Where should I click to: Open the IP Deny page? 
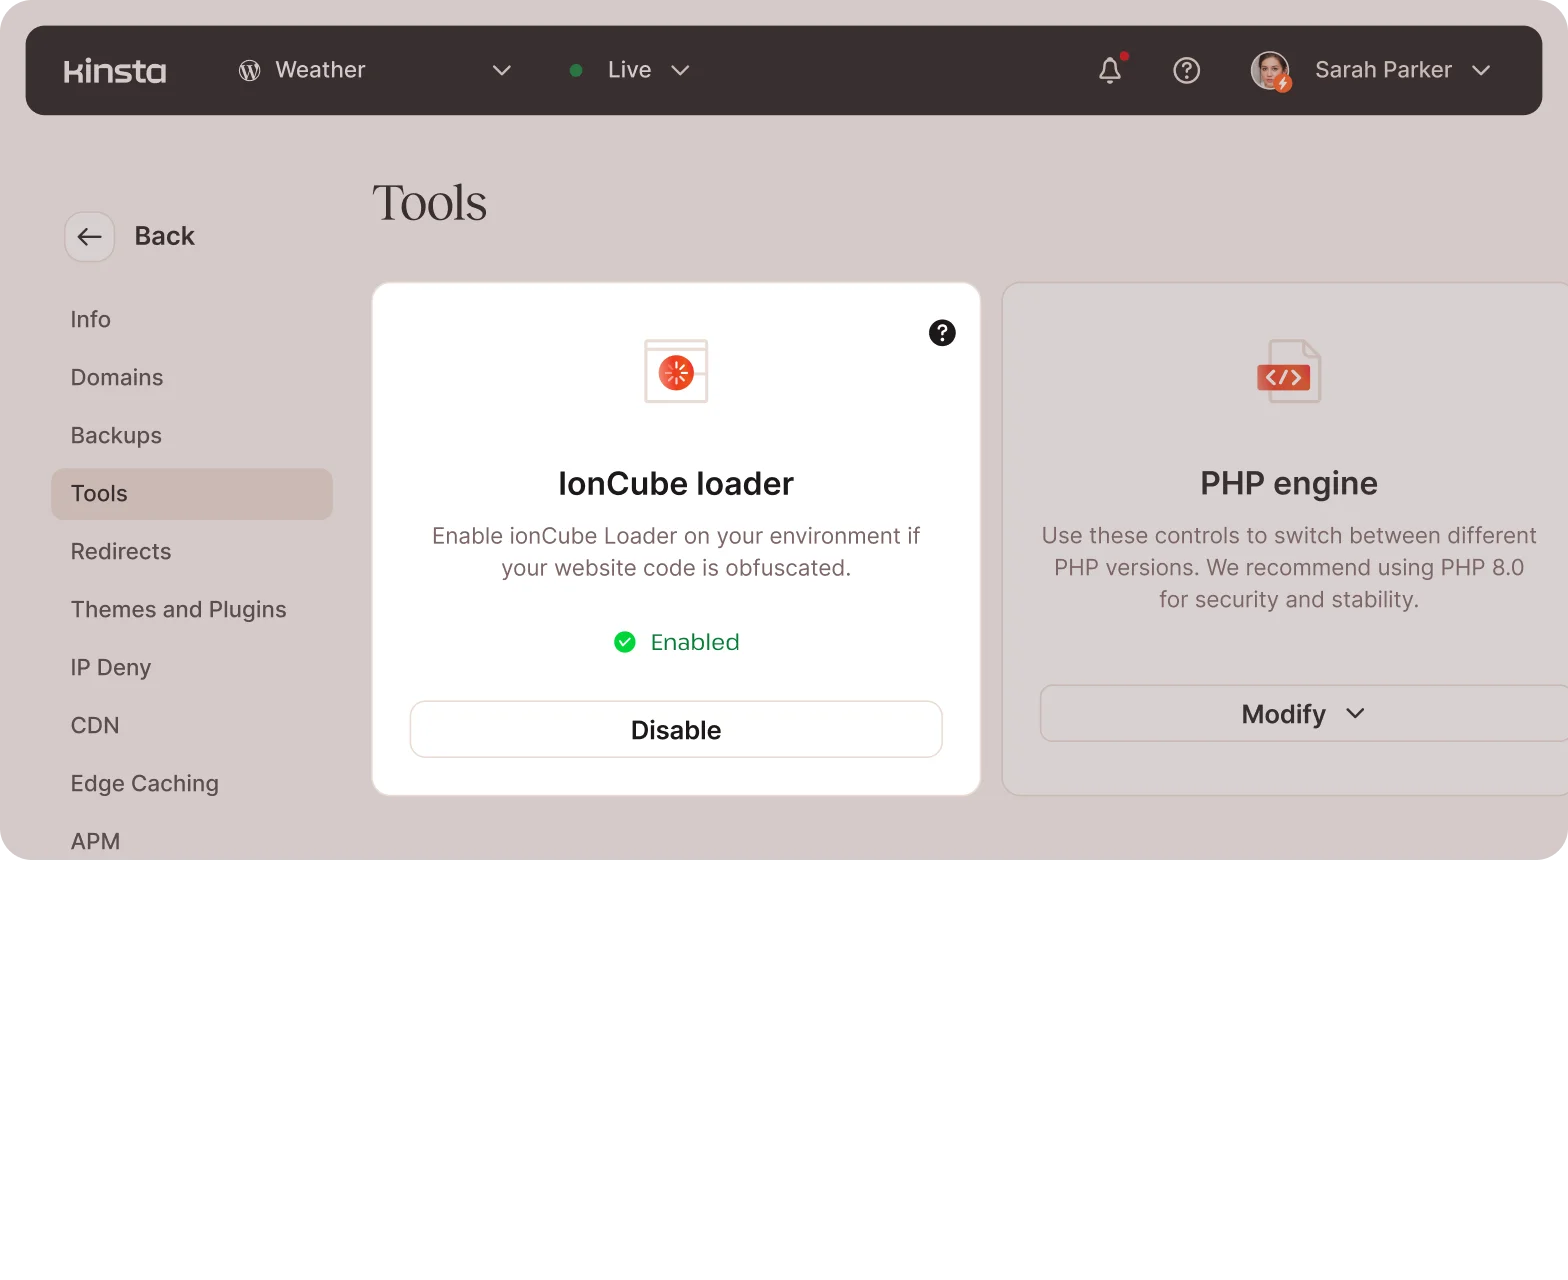(x=111, y=668)
